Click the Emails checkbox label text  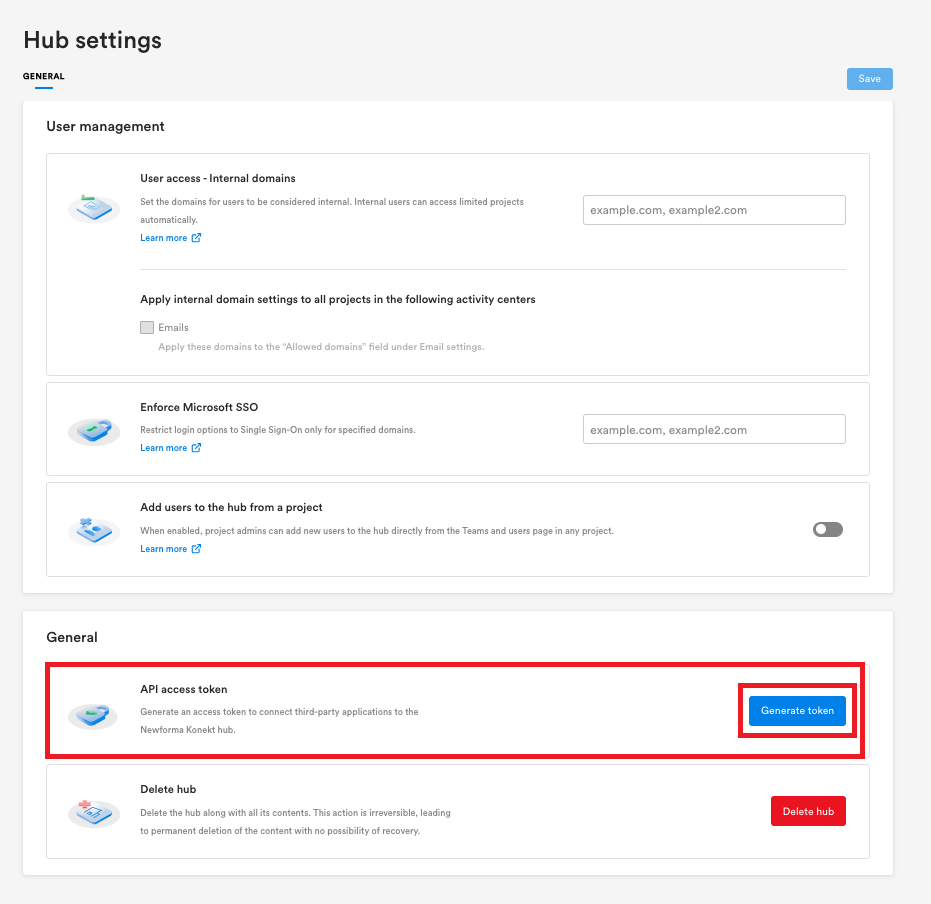coord(173,327)
